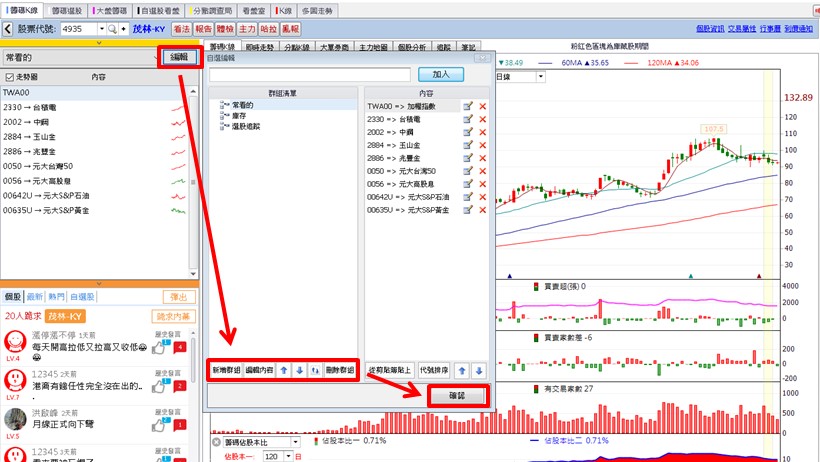Delete 2002 中鋼 with red X icon

coord(483,132)
